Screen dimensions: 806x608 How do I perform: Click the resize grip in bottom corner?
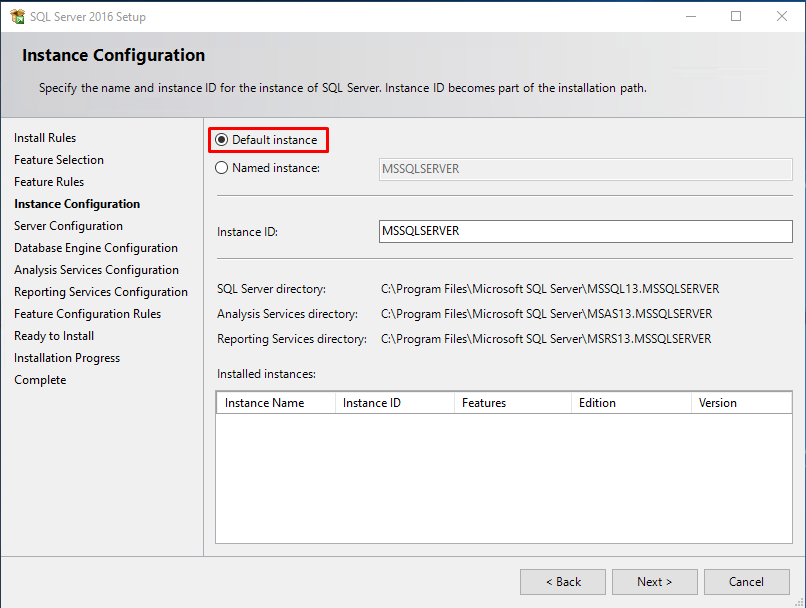tap(799, 602)
